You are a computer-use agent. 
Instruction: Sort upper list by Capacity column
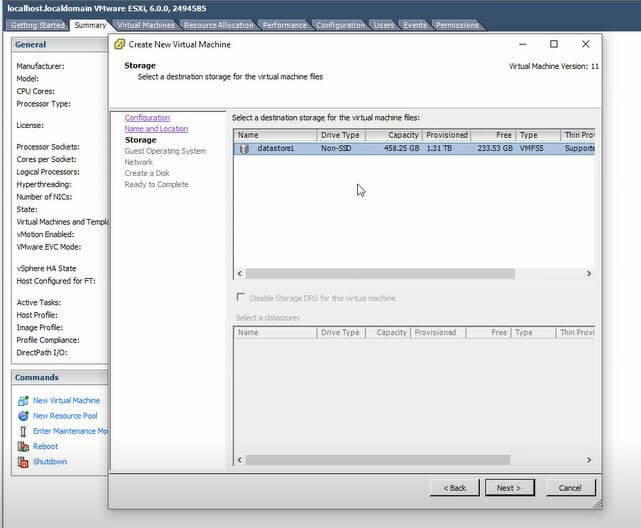pos(394,135)
